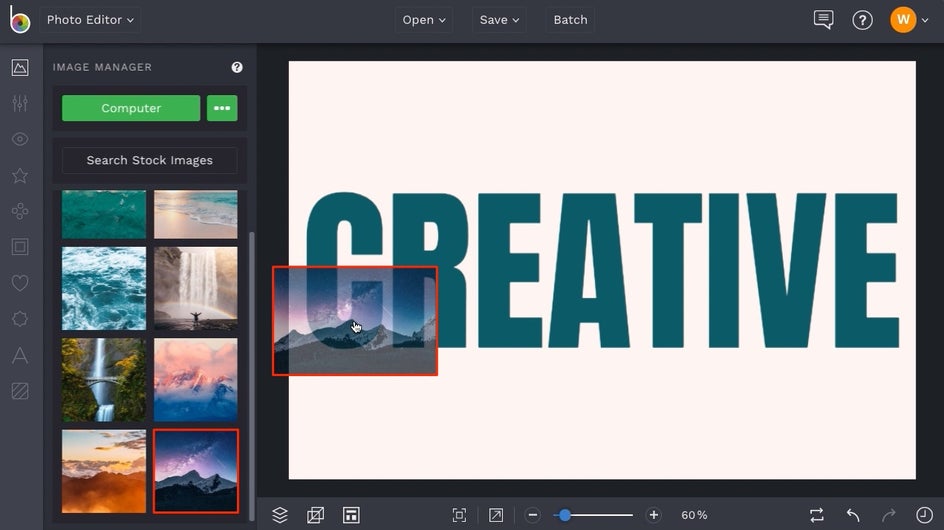This screenshot has height=530, width=944.
Task: Click the image panel scrollbar
Action: pyautogui.click(x=252, y=376)
